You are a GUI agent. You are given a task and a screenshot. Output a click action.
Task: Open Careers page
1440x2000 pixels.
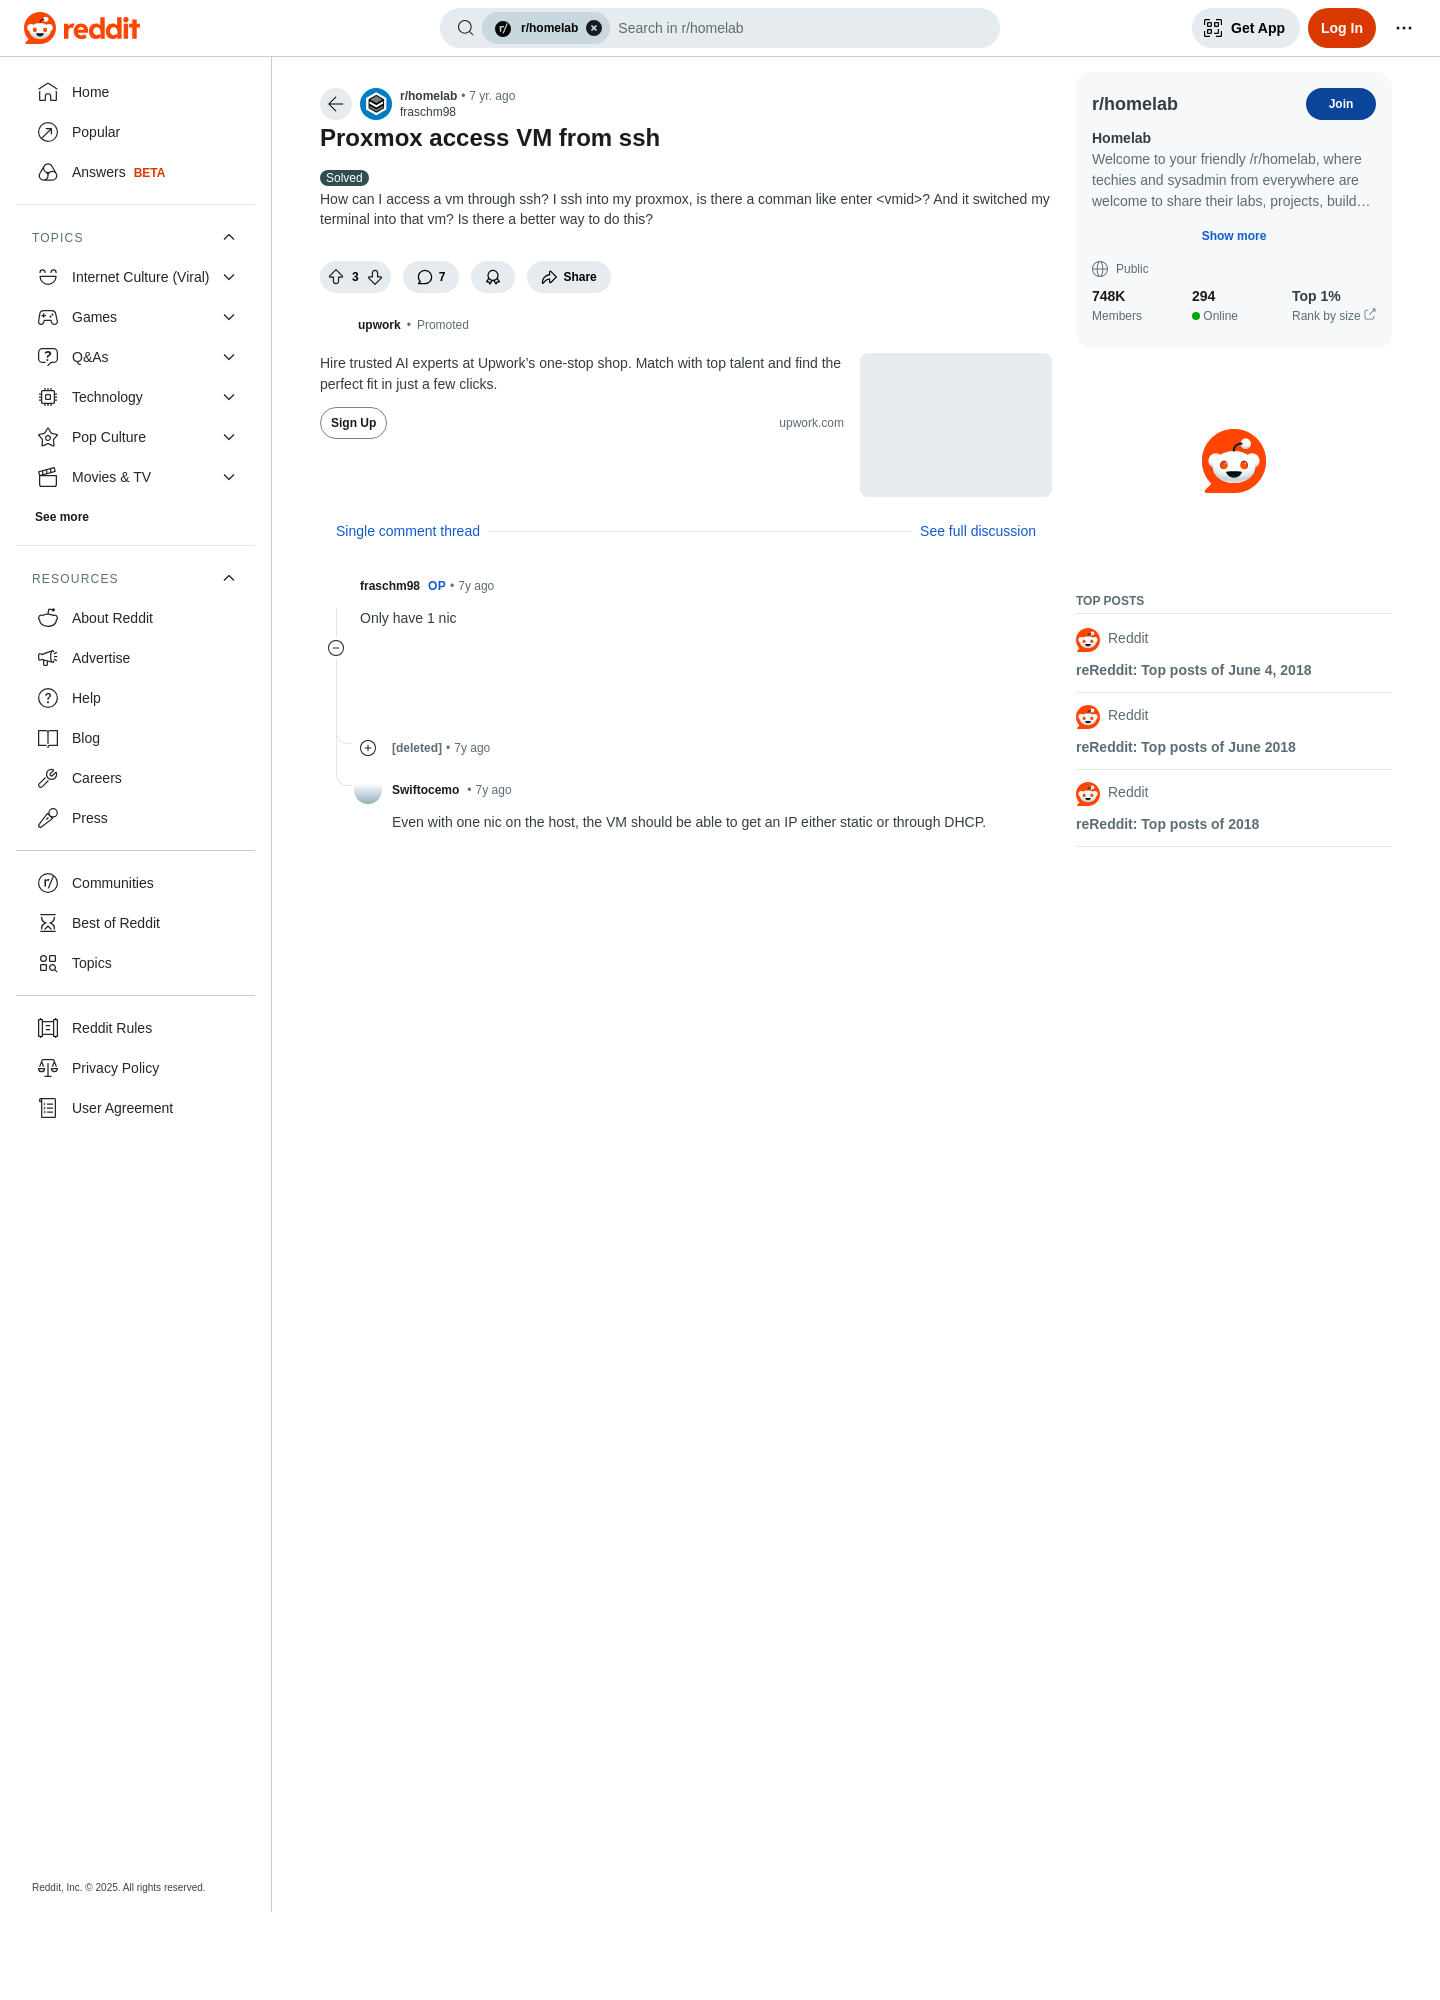pos(136,778)
